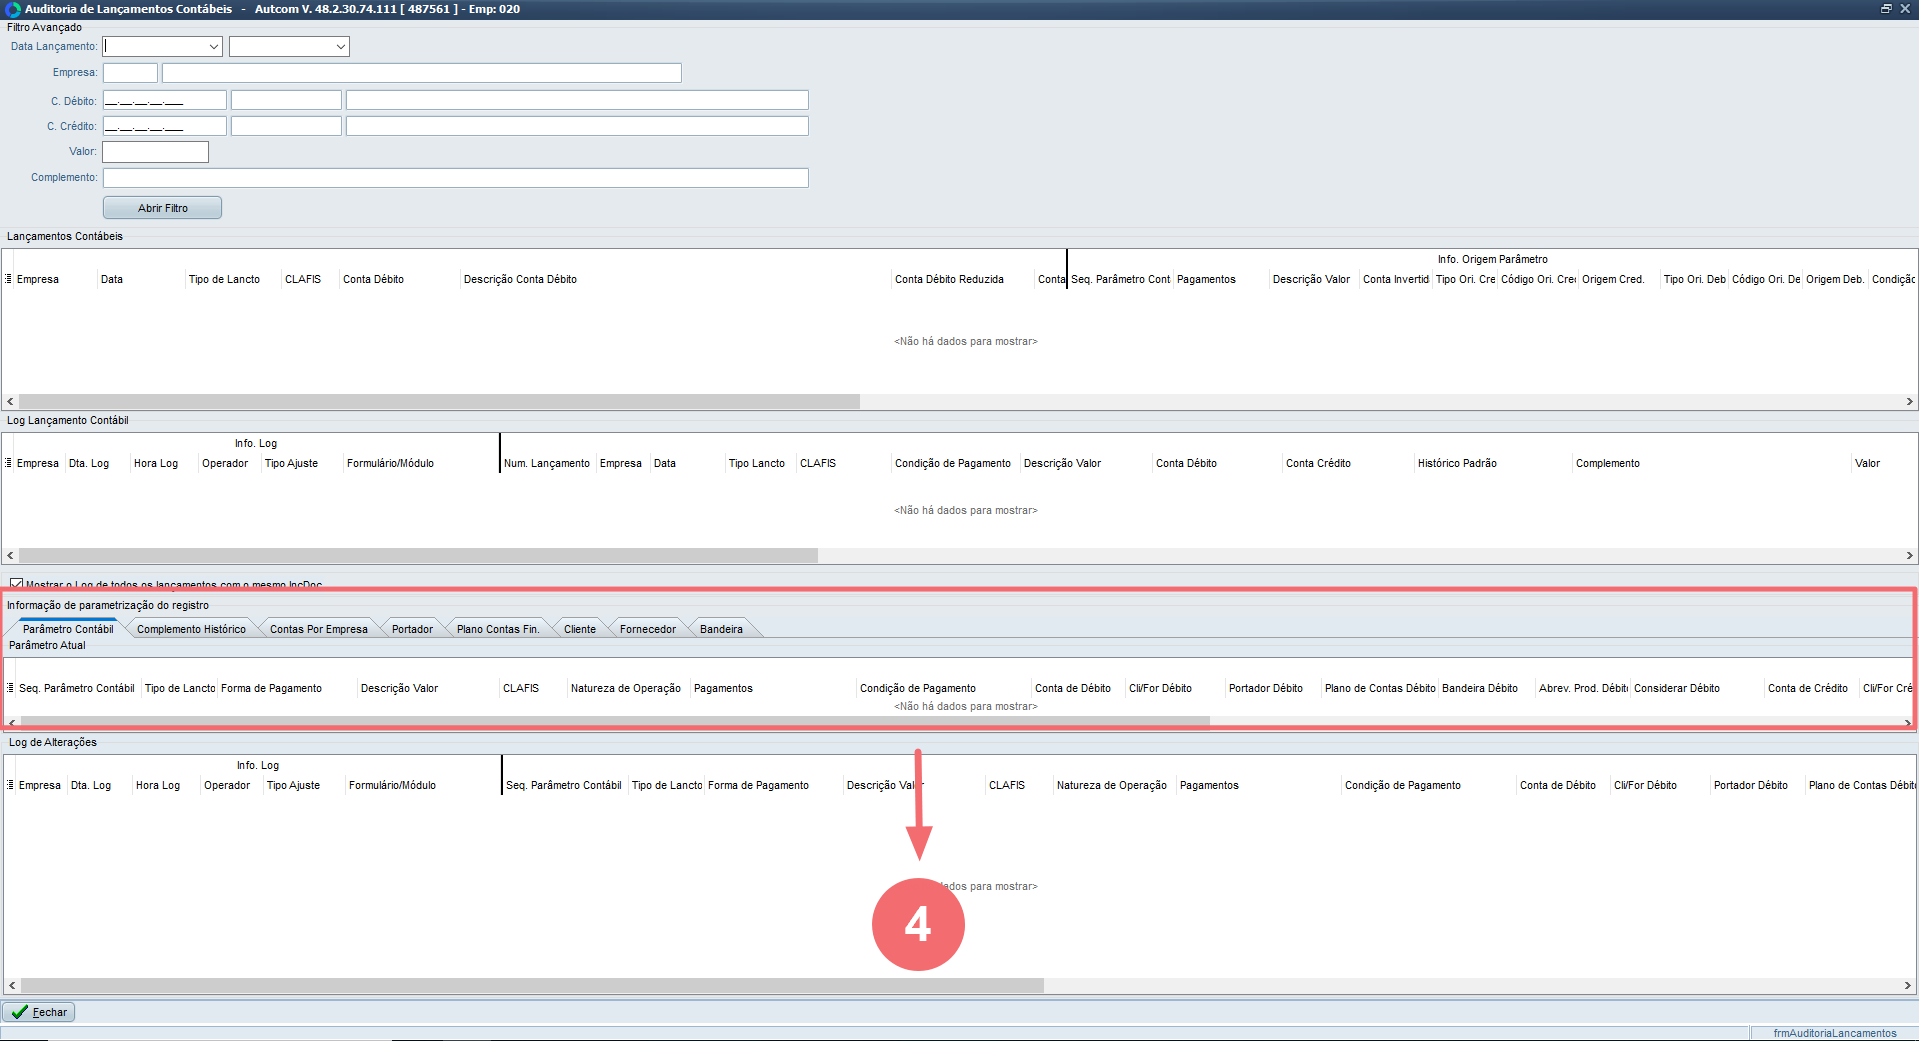Click the green checkmark icon on Fechar
1919x1041 pixels.
pyautogui.click(x=19, y=1012)
